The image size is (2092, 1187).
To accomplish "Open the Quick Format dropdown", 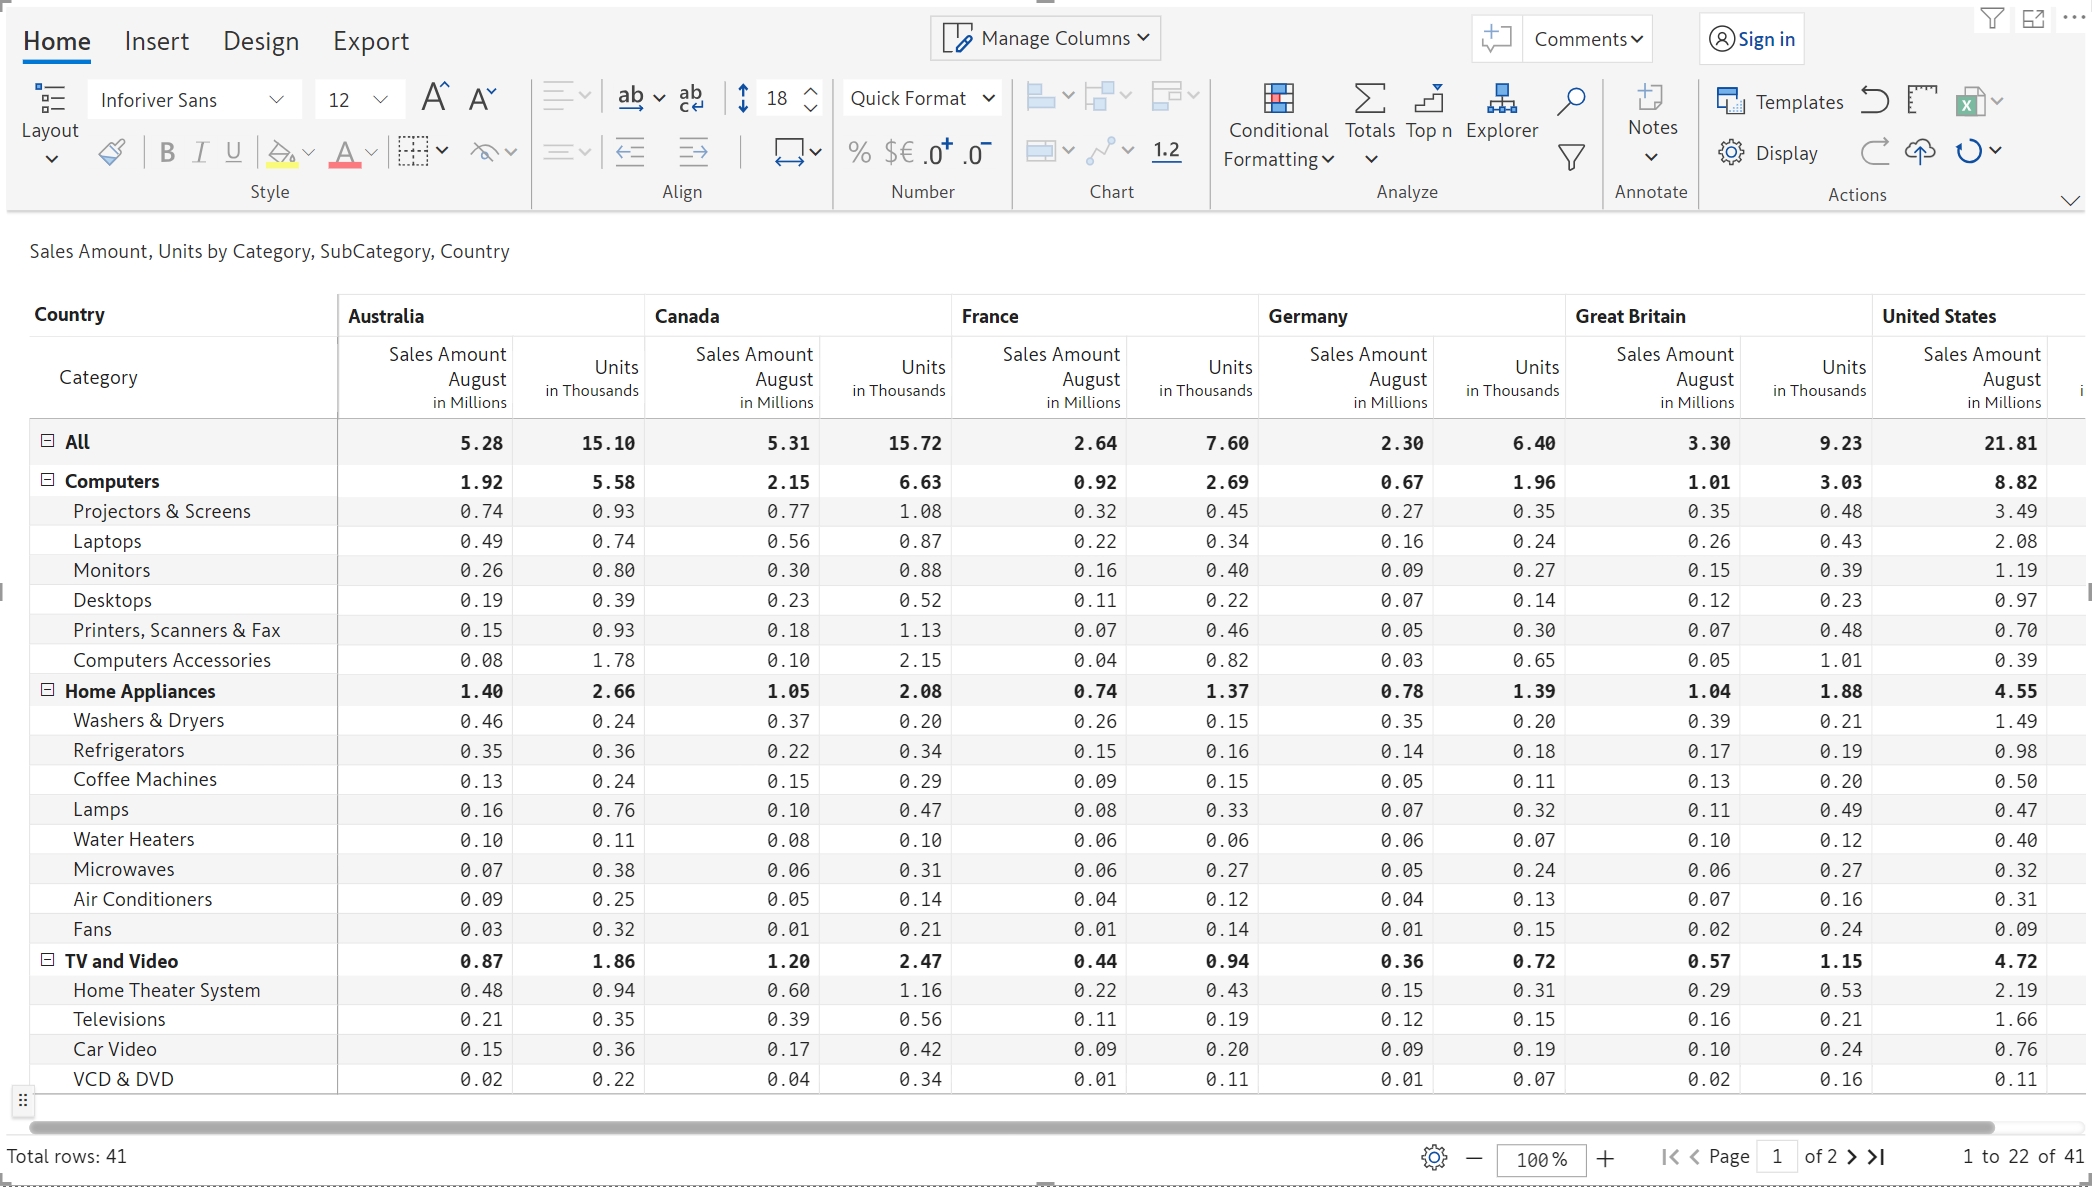I will pyautogui.click(x=921, y=98).
